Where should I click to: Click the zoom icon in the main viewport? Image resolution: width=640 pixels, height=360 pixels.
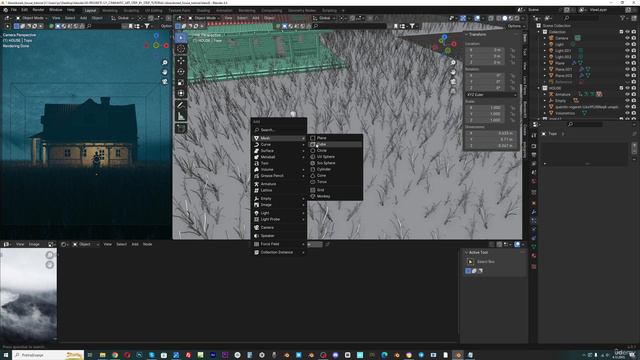pos(453,62)
